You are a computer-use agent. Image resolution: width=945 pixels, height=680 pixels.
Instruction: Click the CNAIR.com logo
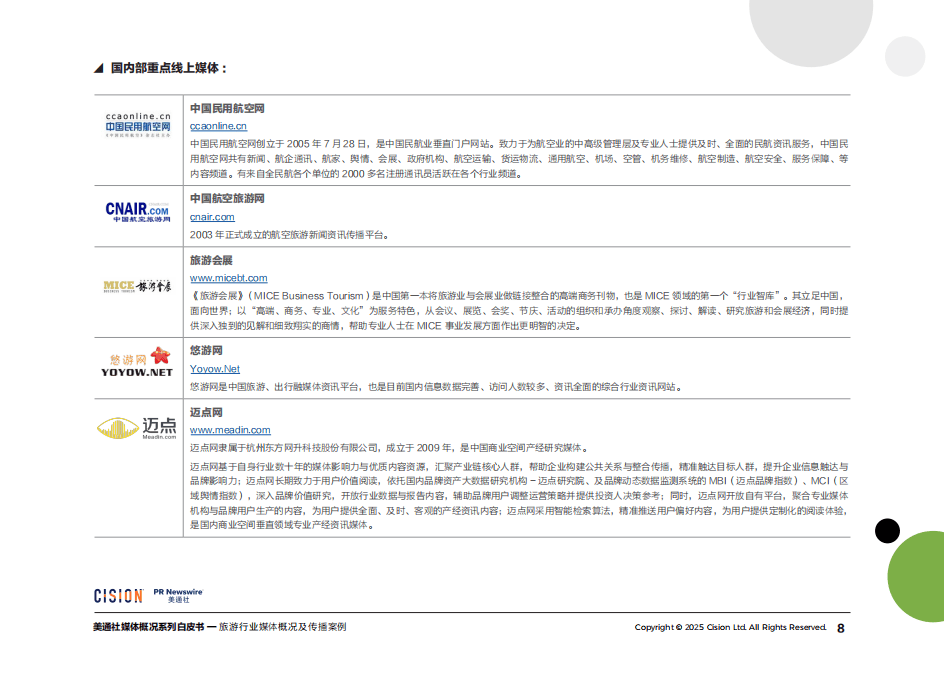click(x=138, y=210)
